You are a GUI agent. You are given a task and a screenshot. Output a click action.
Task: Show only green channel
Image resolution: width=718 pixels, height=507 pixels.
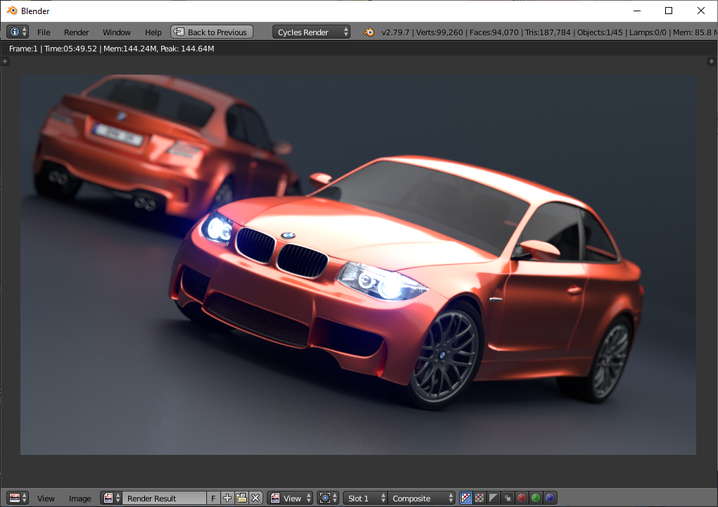(535, 498)
